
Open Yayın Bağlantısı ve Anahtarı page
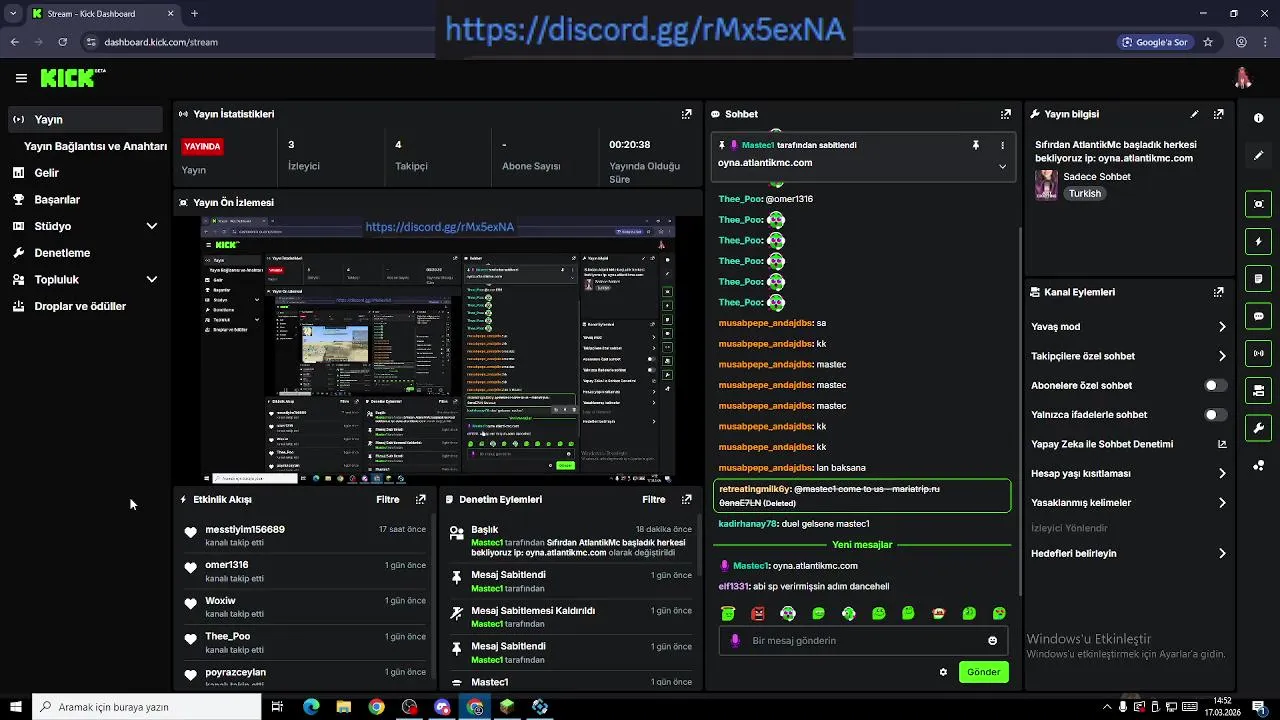tap(95, 146)
